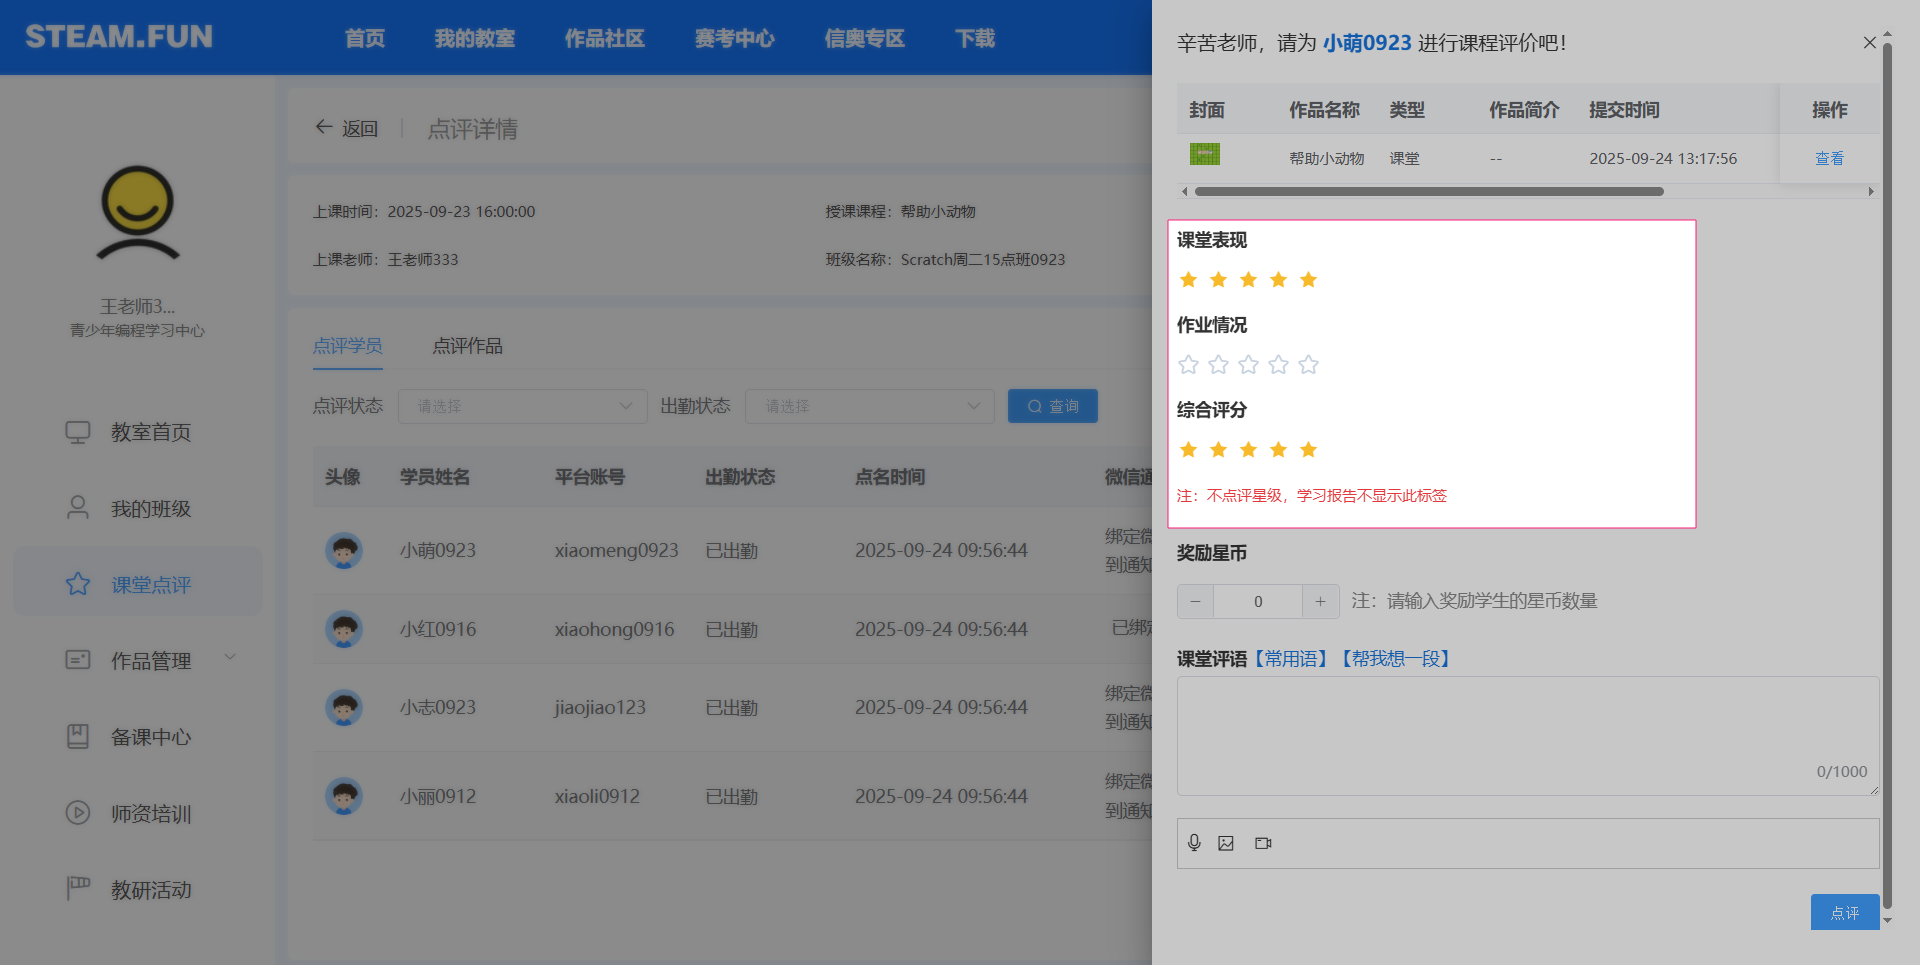Open the 出勤状态 dropdown

869,406
